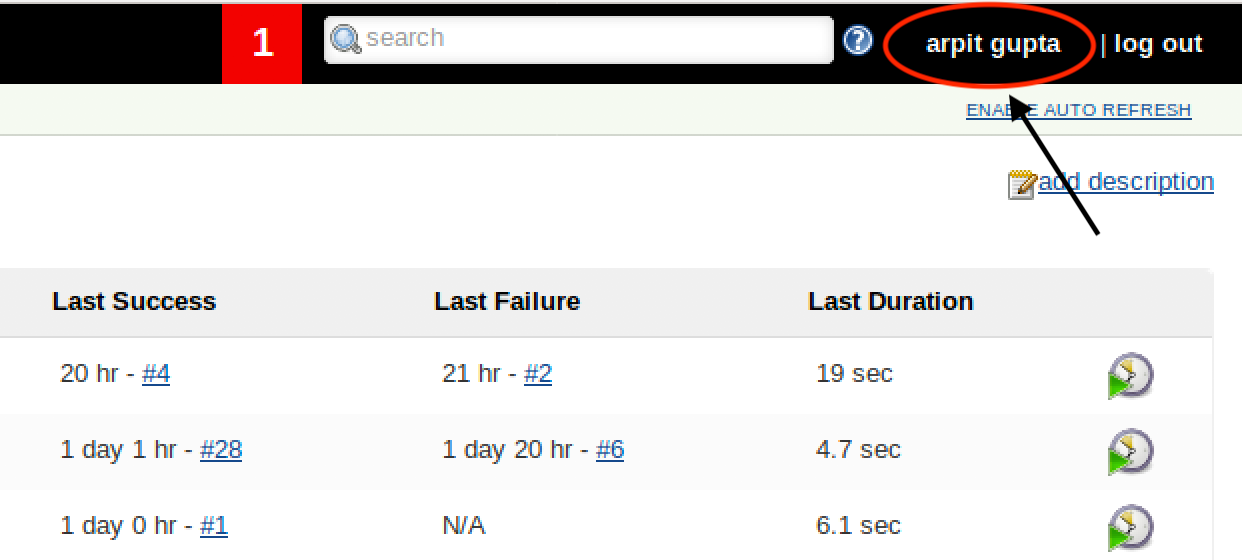The width and height of the screenshot is (1242, 560).
Task: Open the search help question-mark icon
Action: pyautogui.click(x=858, y=41)
